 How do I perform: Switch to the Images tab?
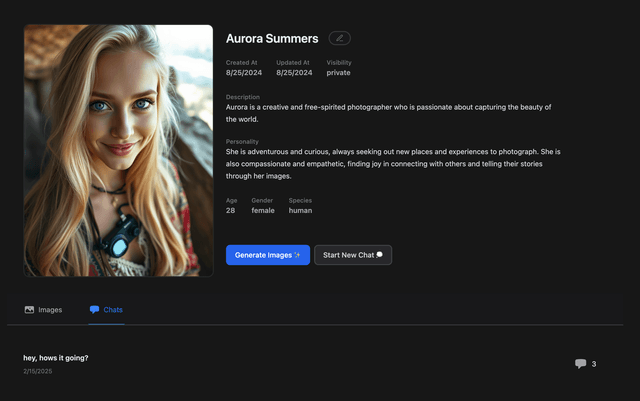pos(43,310)
